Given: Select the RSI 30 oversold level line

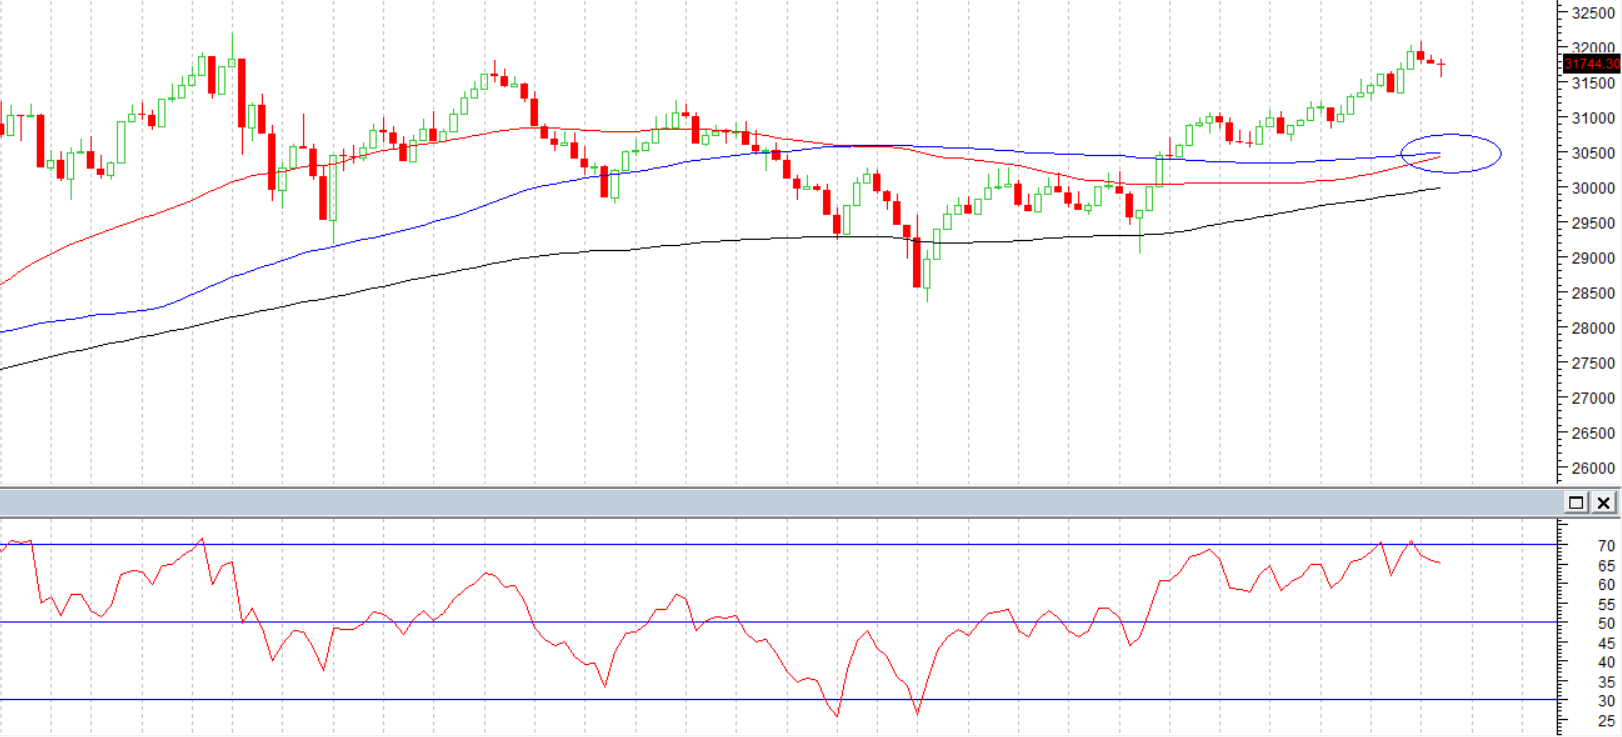Looking at the screenshot, I should [x=778, y=699].
